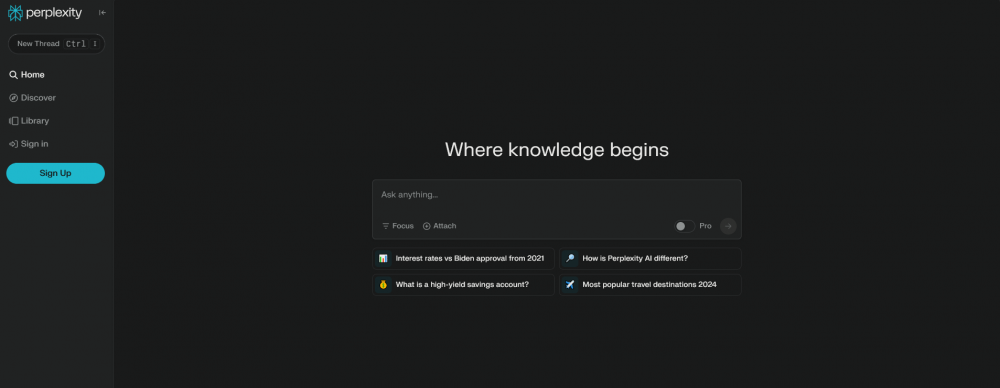Click the Library books icon
Image resolution: width=1000 pixels, height=388 pixels.
[13, 121]
